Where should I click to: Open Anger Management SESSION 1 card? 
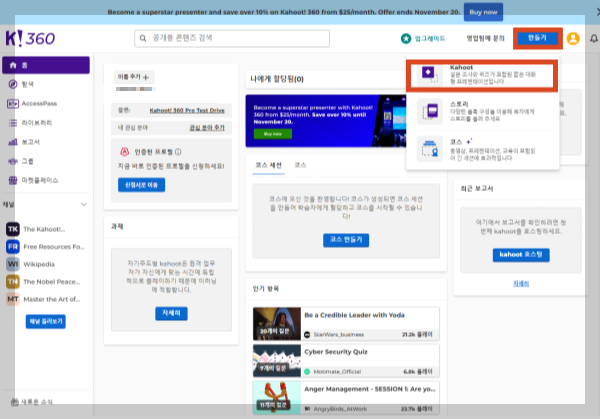pos(346,398)
